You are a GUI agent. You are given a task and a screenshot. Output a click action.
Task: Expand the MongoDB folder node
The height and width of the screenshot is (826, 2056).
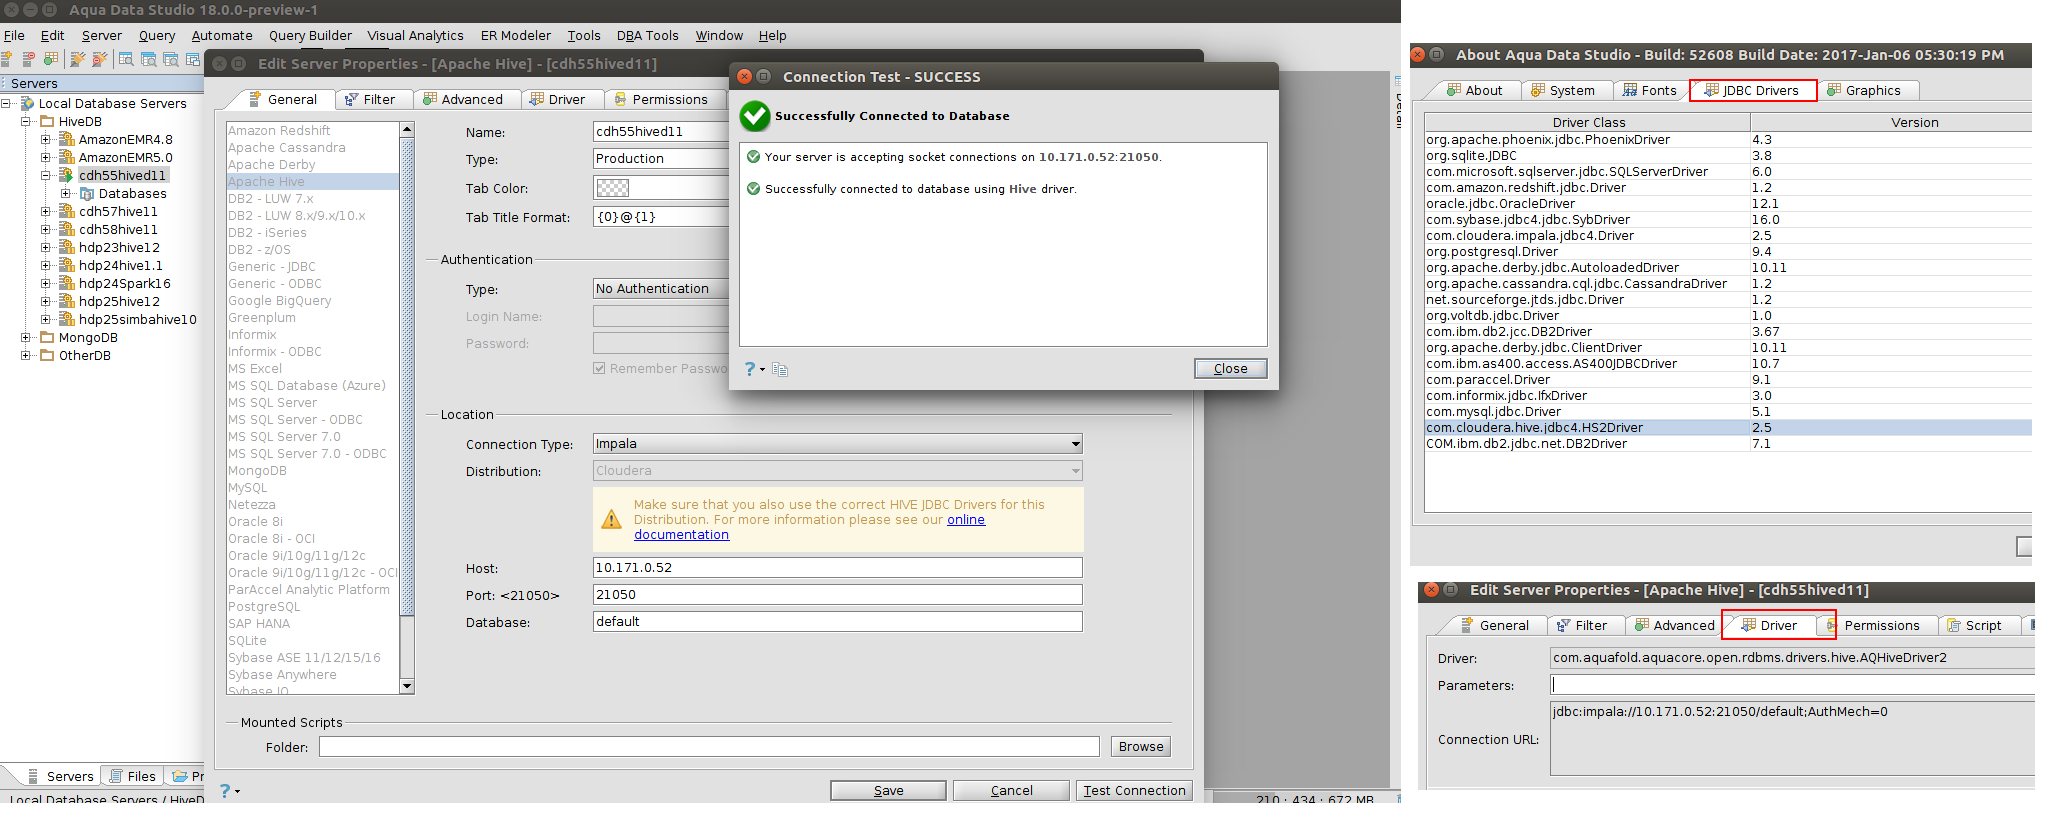(x=26, y=337)
